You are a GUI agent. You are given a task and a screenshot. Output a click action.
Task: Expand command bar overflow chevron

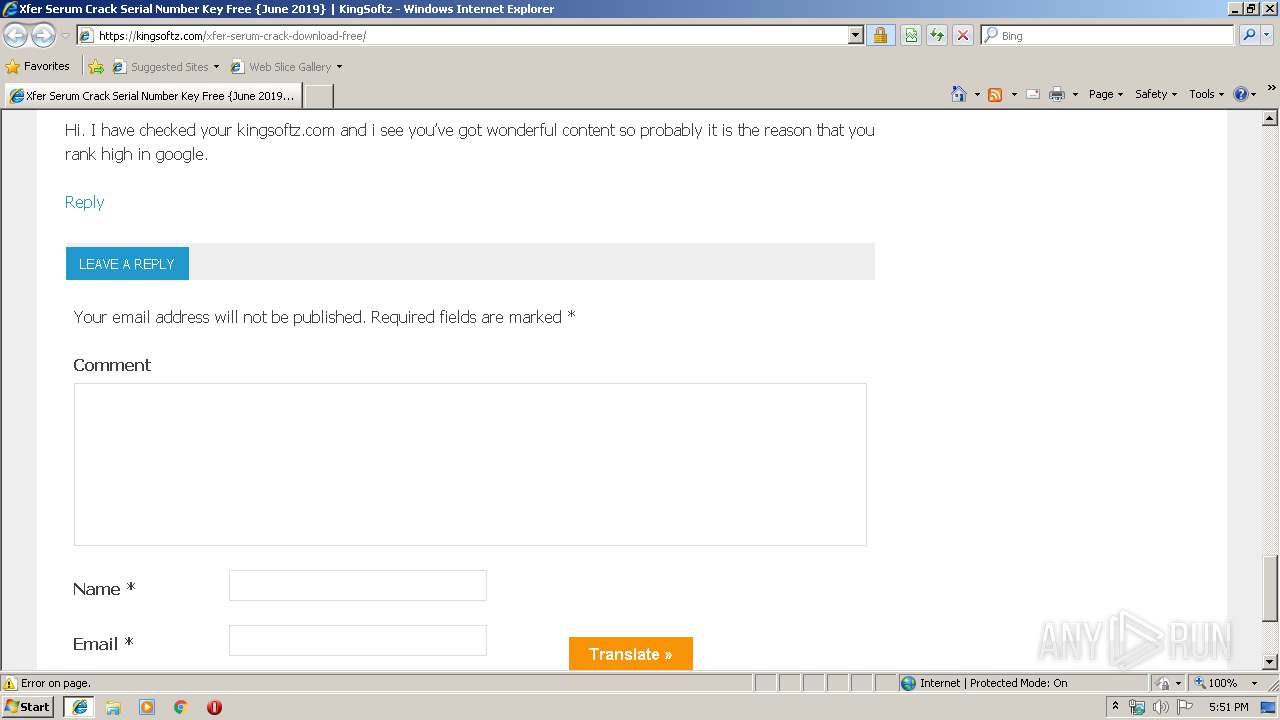click(x=1271, y=88)
